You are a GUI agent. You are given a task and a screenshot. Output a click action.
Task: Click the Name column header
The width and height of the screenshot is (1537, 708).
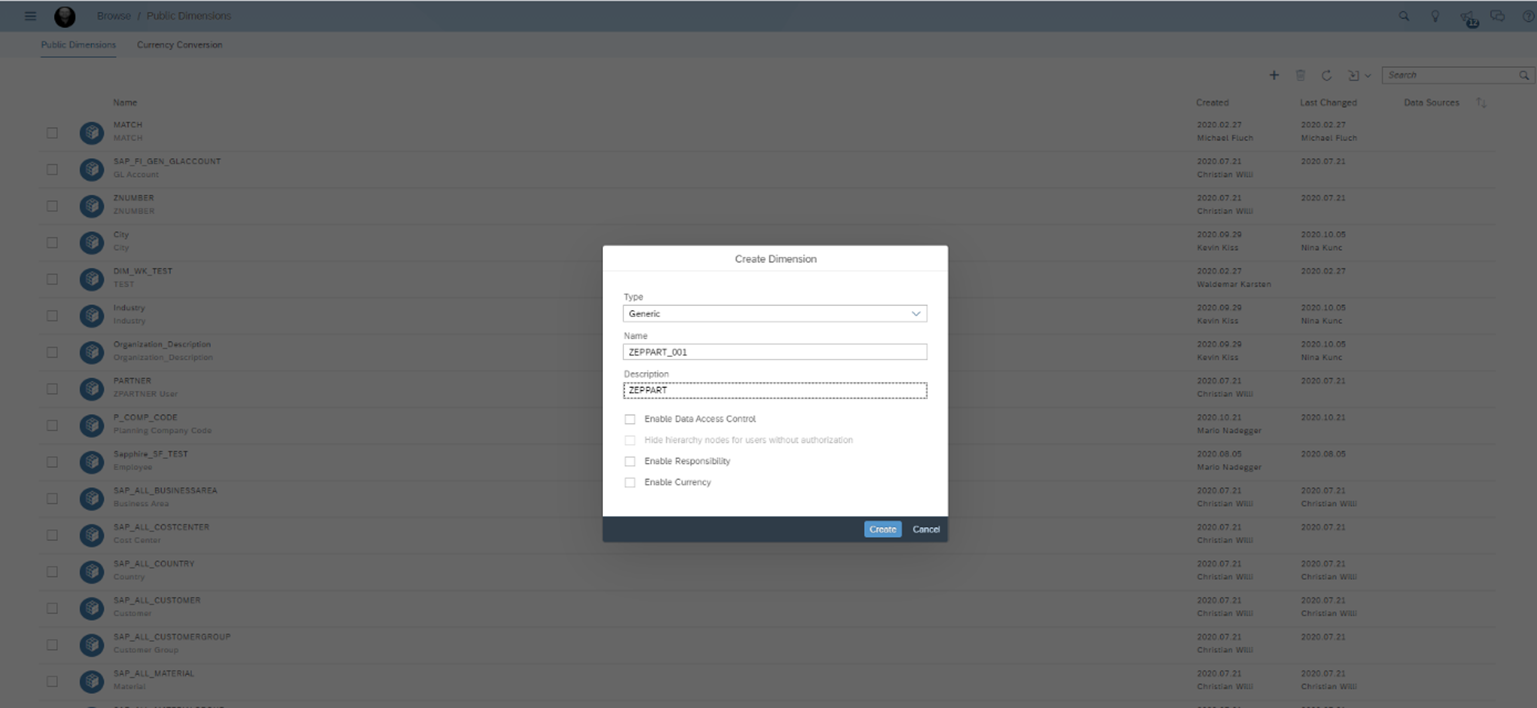pyautogui.click(x=125, y=103)
